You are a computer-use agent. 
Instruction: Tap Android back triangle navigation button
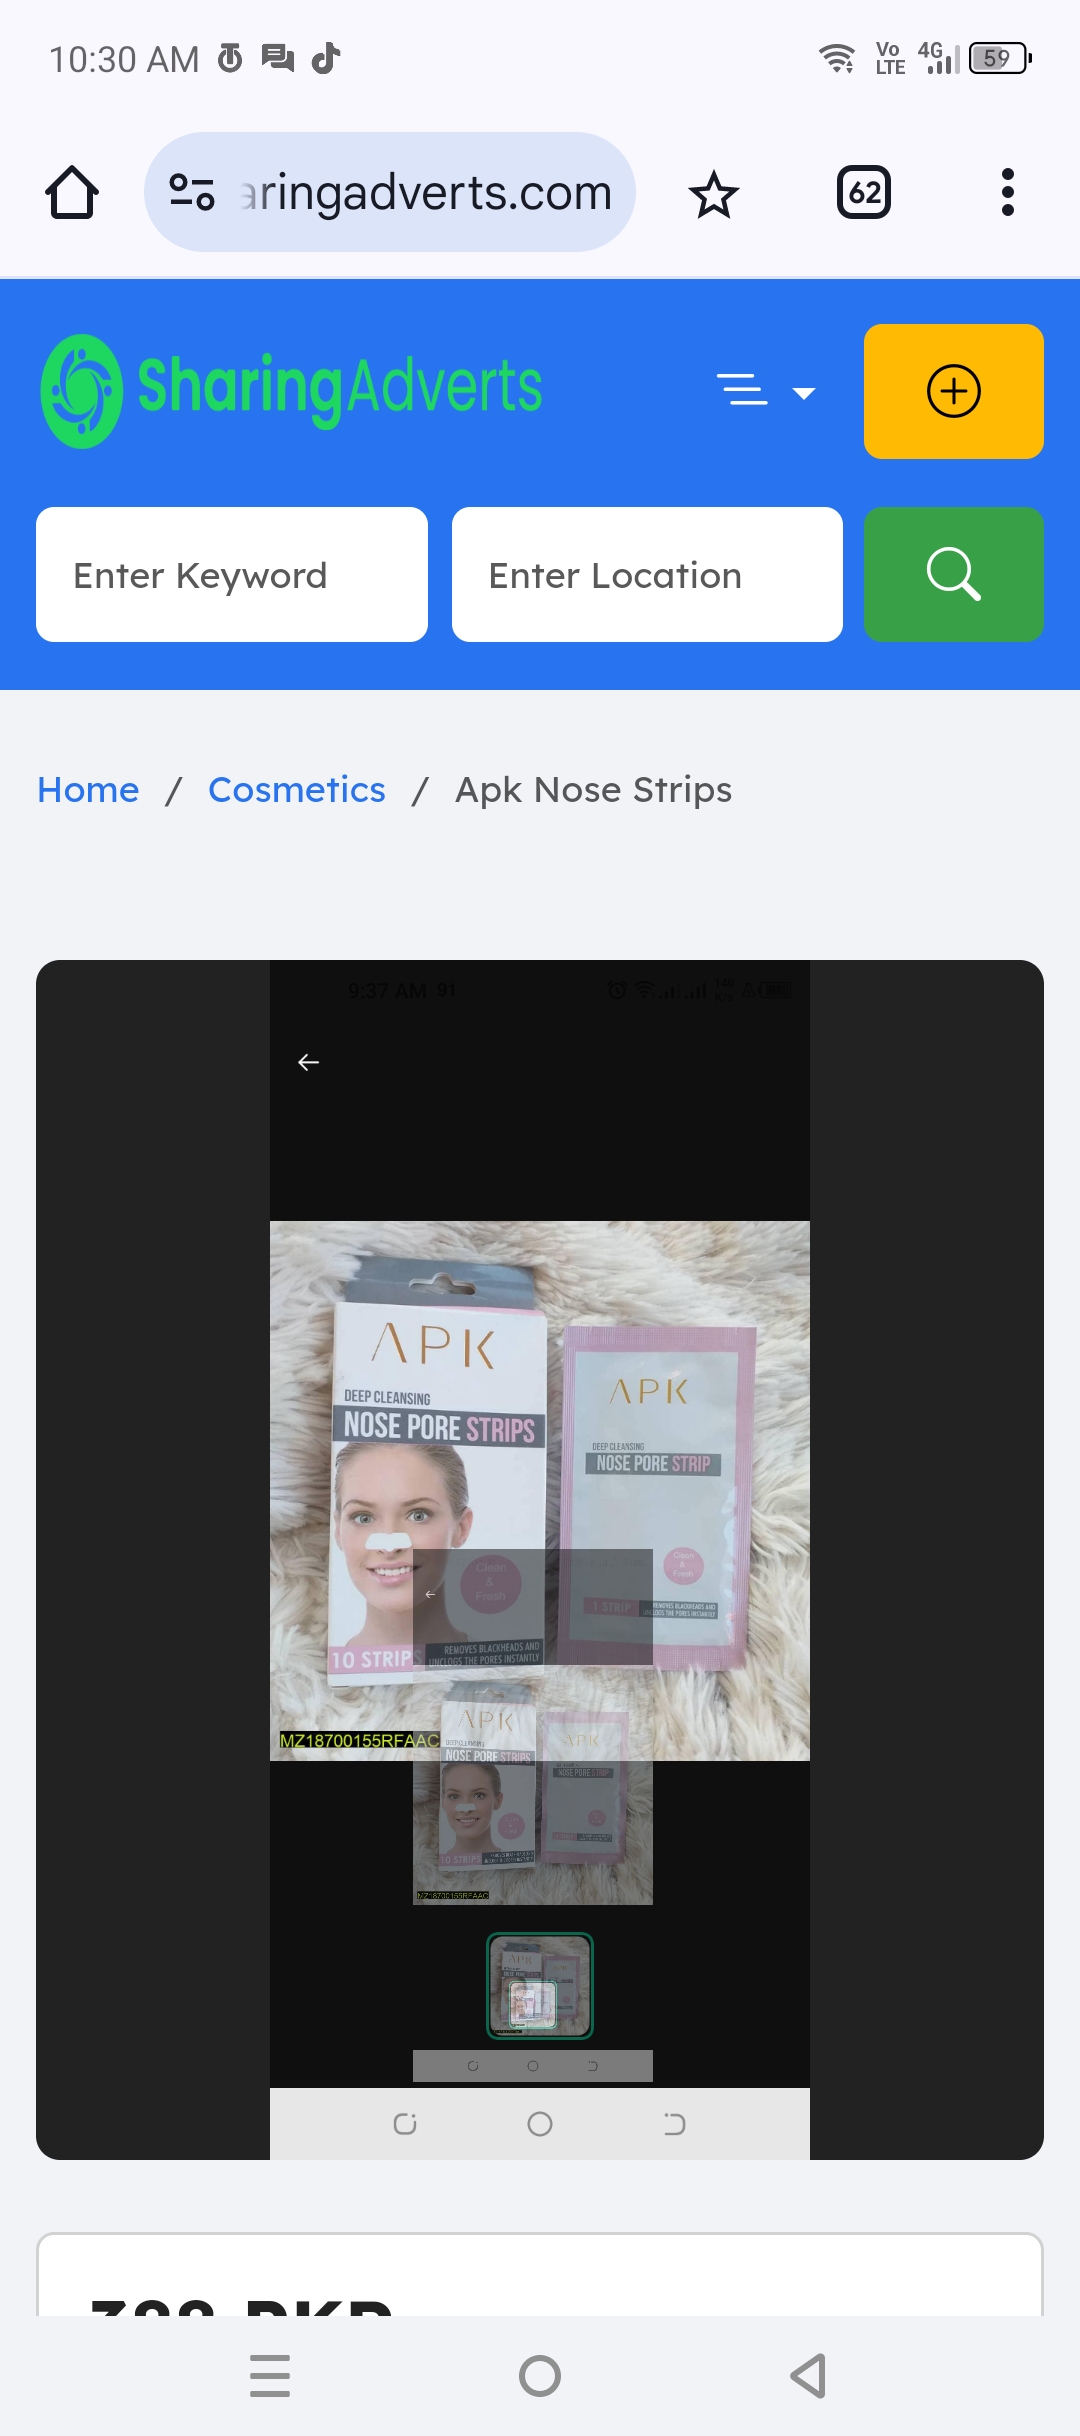tap(809, 2376)
